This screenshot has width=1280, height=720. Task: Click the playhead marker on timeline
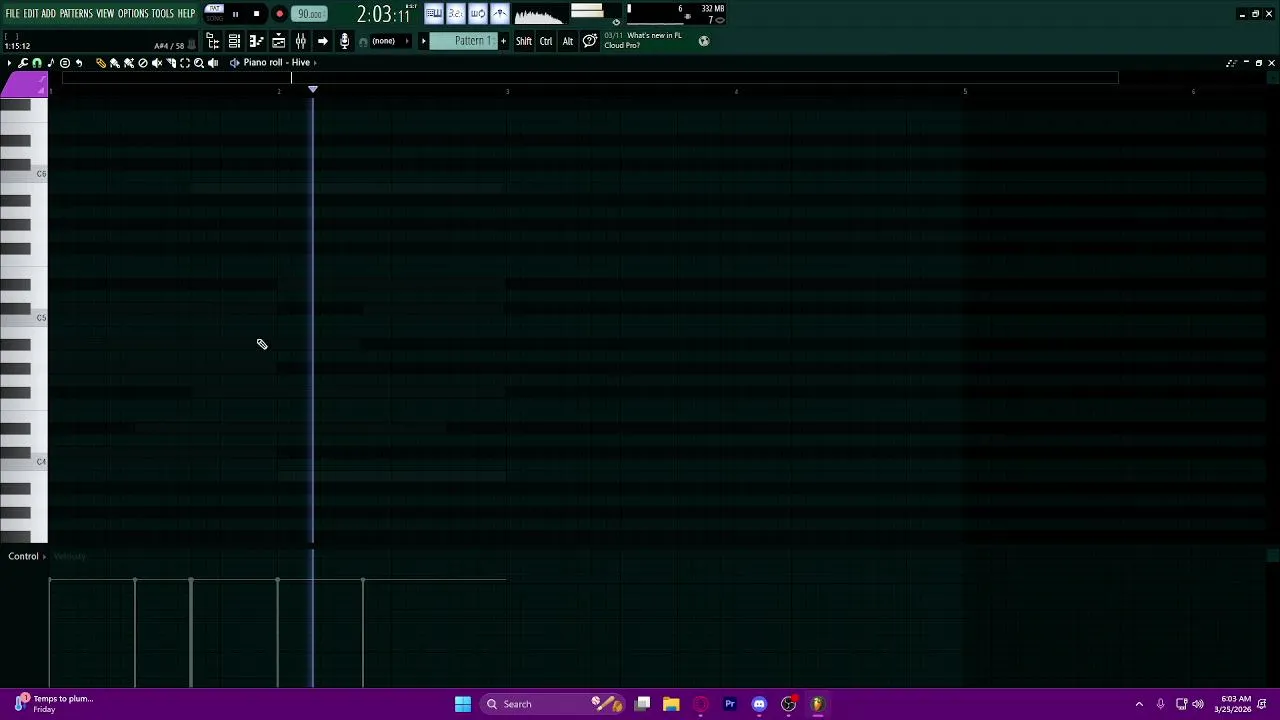(x=313, y=90)
